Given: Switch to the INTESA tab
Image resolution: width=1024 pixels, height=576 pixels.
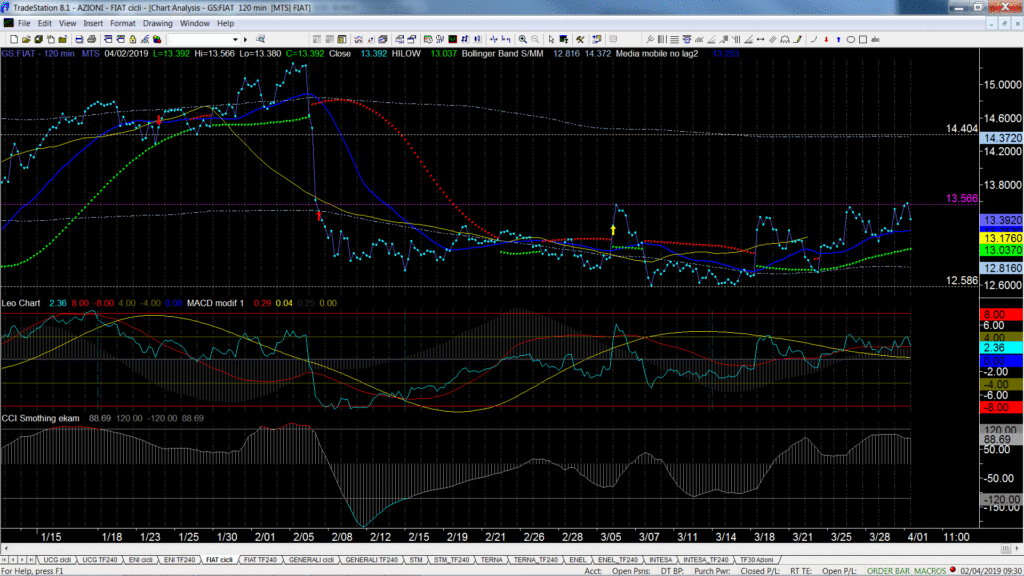Looking at the screenshot, I should (x=660, y=560).
